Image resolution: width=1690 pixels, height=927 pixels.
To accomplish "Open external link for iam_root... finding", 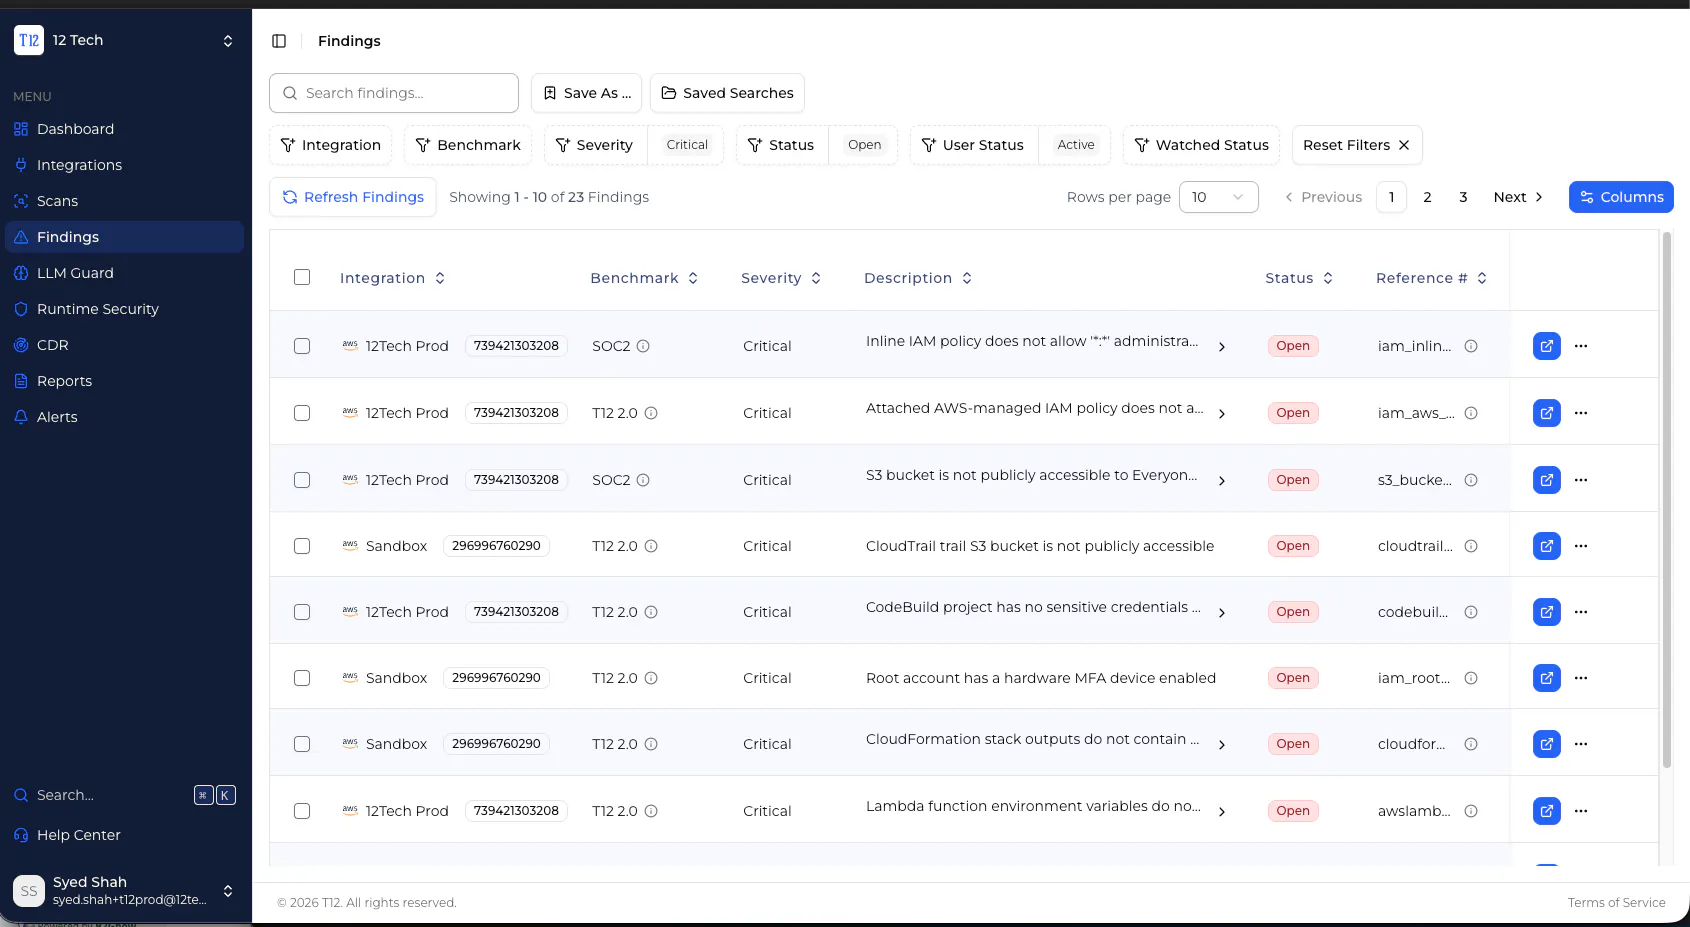I will point(1546,678).
